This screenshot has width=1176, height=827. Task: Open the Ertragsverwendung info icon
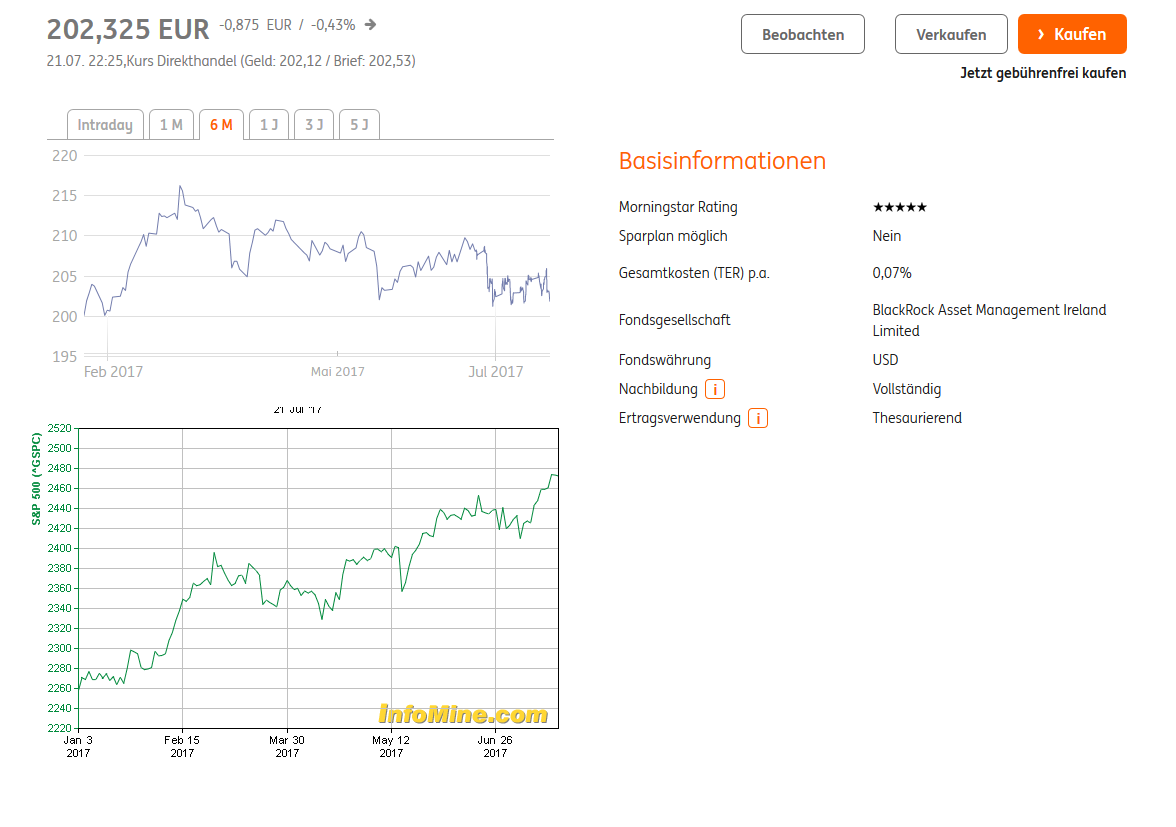pos(758,418)
